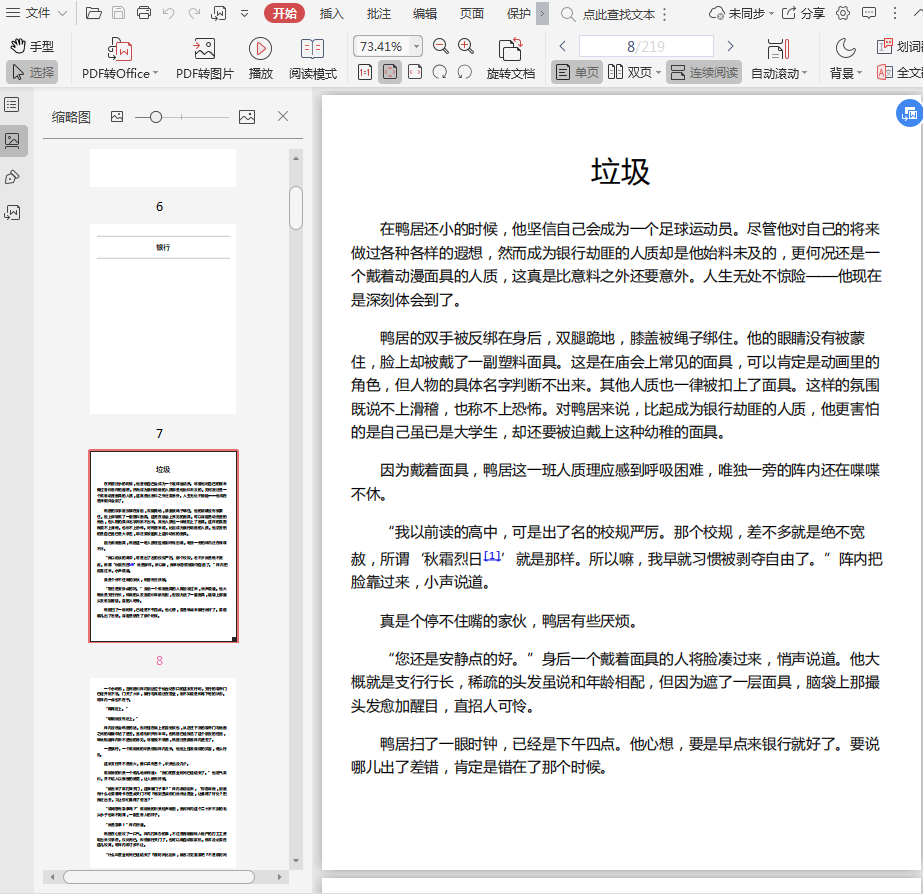Switch to the 插入 tab
Screen dimensions: 923x894
331,14
